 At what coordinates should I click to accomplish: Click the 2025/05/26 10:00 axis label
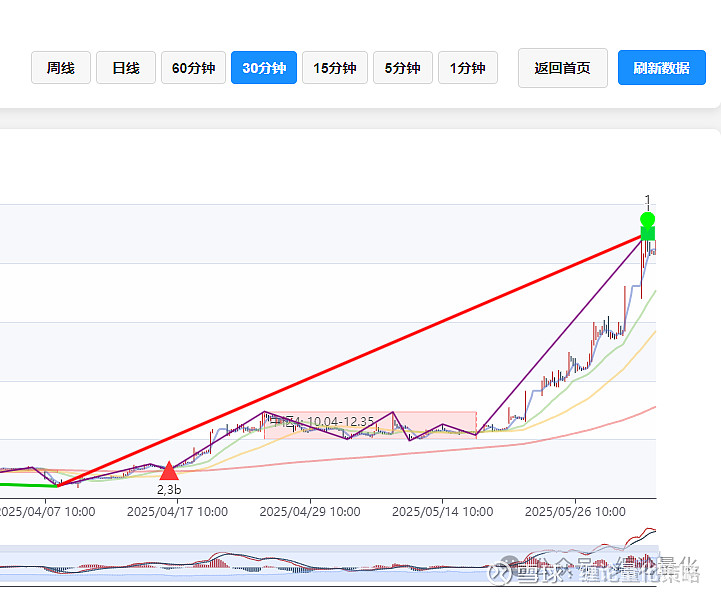[x=575, y=512]
